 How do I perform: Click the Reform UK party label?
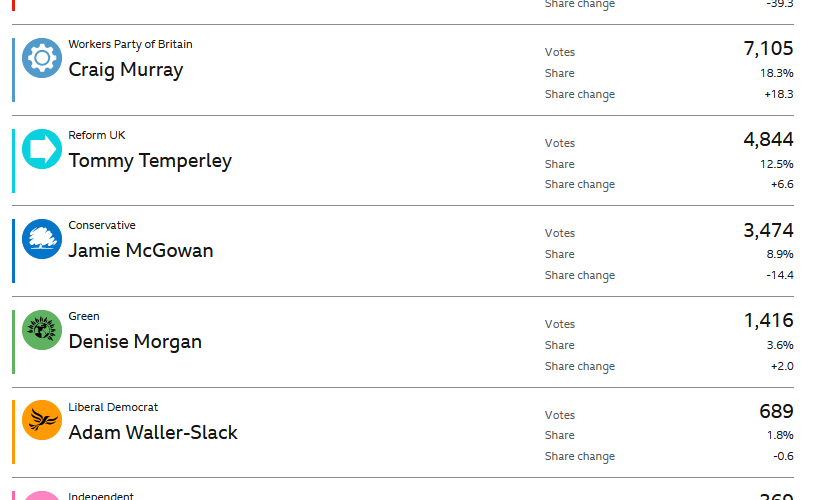pos(97,135)
